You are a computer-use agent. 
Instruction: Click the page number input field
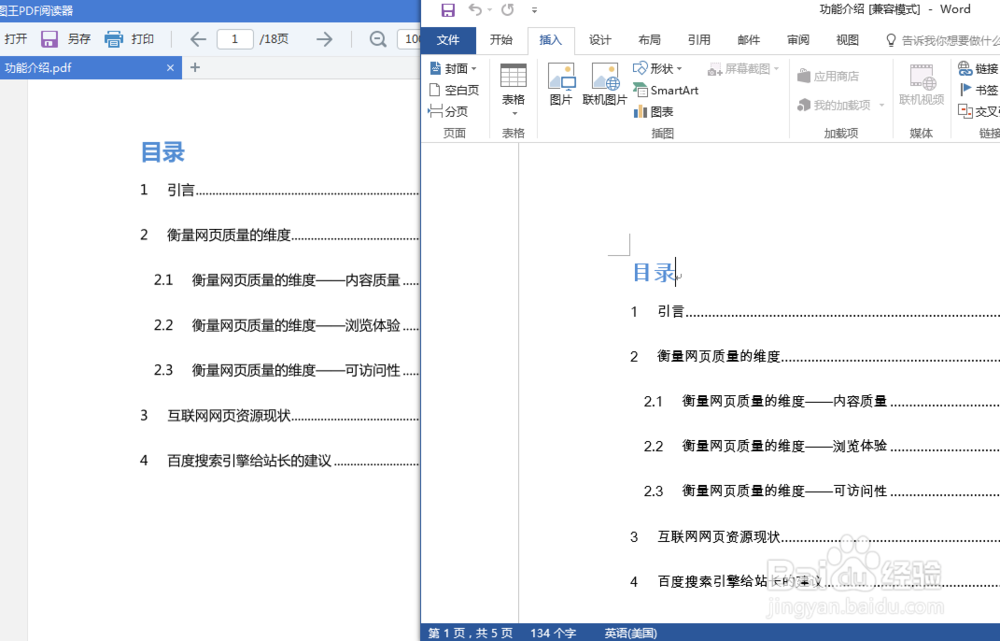235,39
